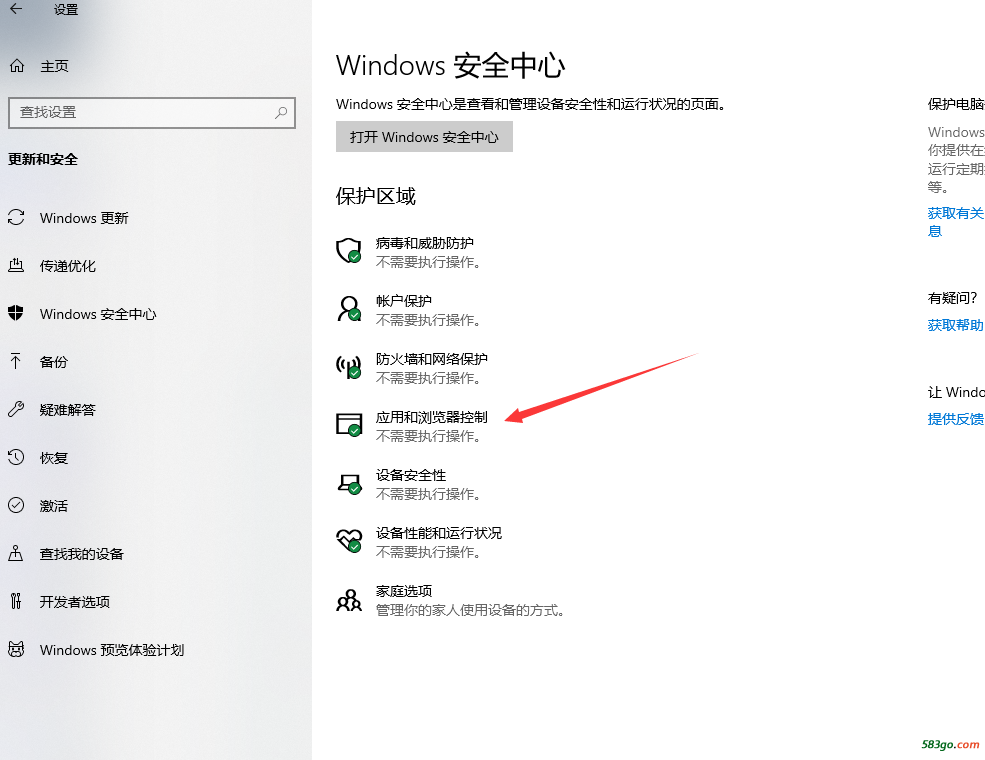Click the 传递优化 delivery icon

click(16, 266)
